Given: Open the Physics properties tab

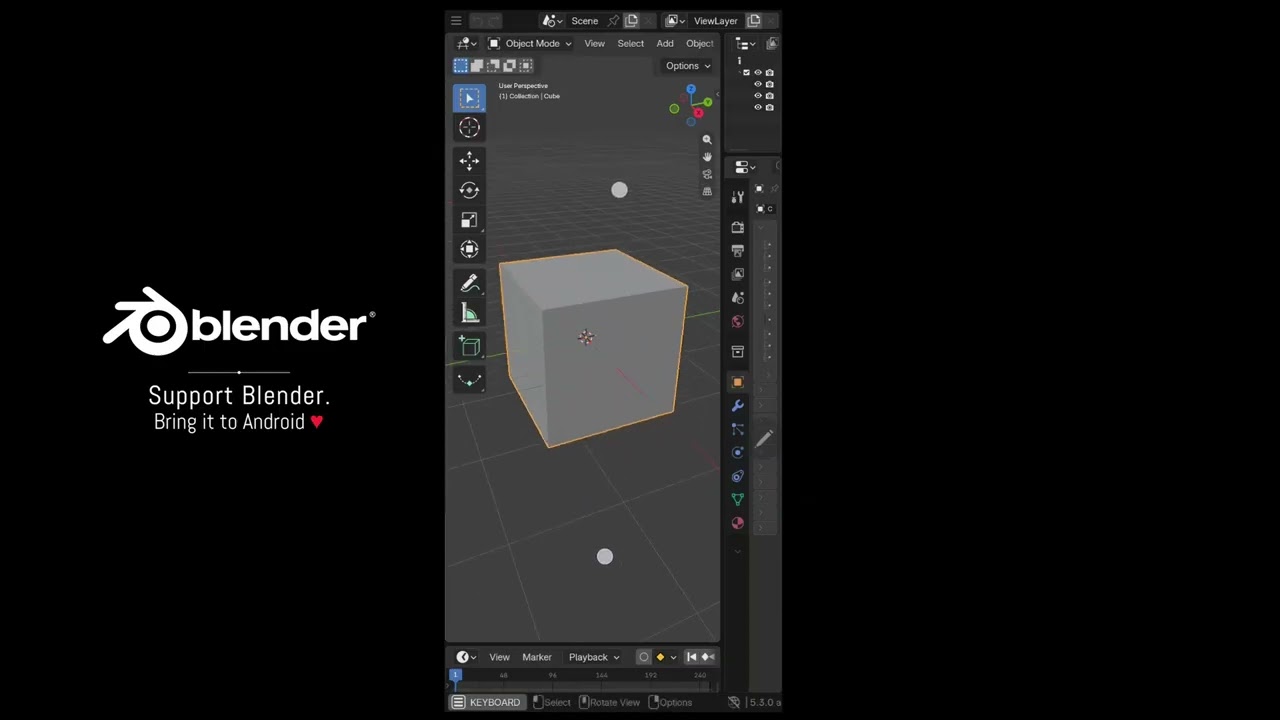Looking at the screenshot, I should tap(738, 452).
